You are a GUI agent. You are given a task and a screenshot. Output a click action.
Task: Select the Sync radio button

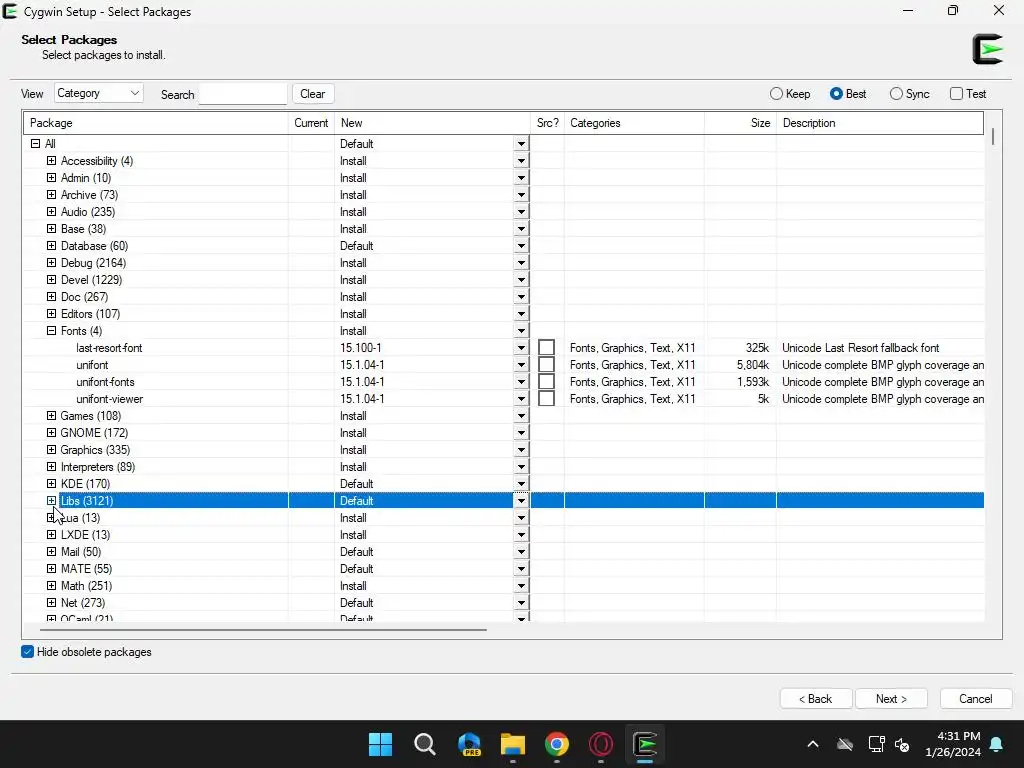click(896, 93)
